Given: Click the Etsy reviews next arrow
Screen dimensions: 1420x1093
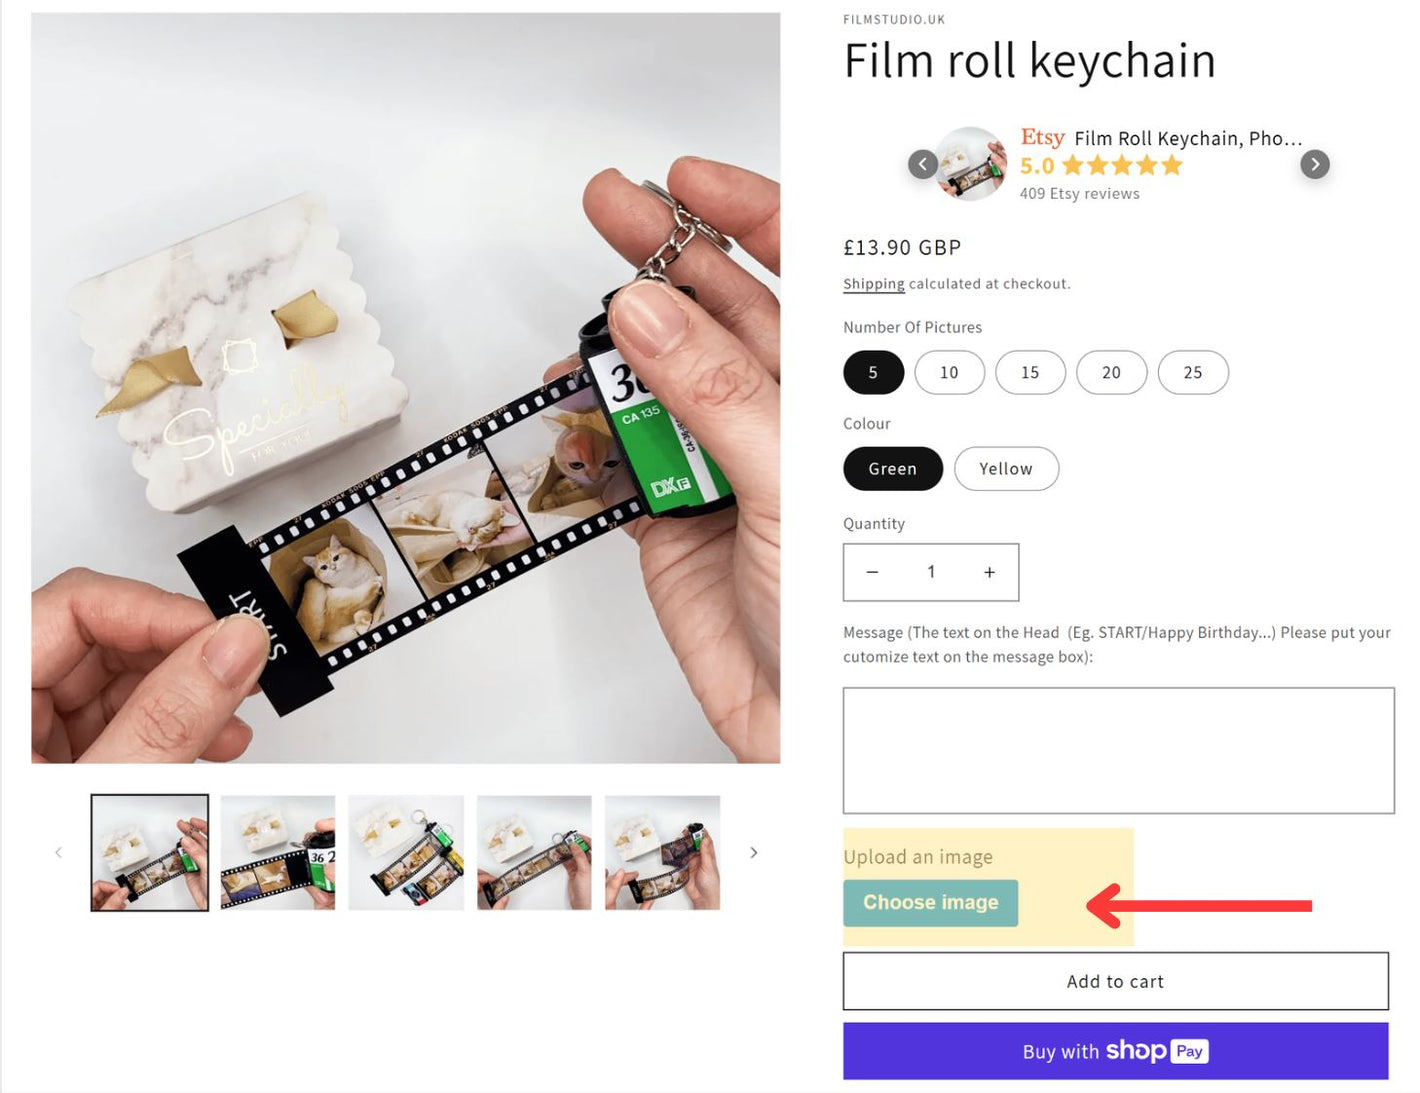Looking at the screenshot, I should [1314, 164].
